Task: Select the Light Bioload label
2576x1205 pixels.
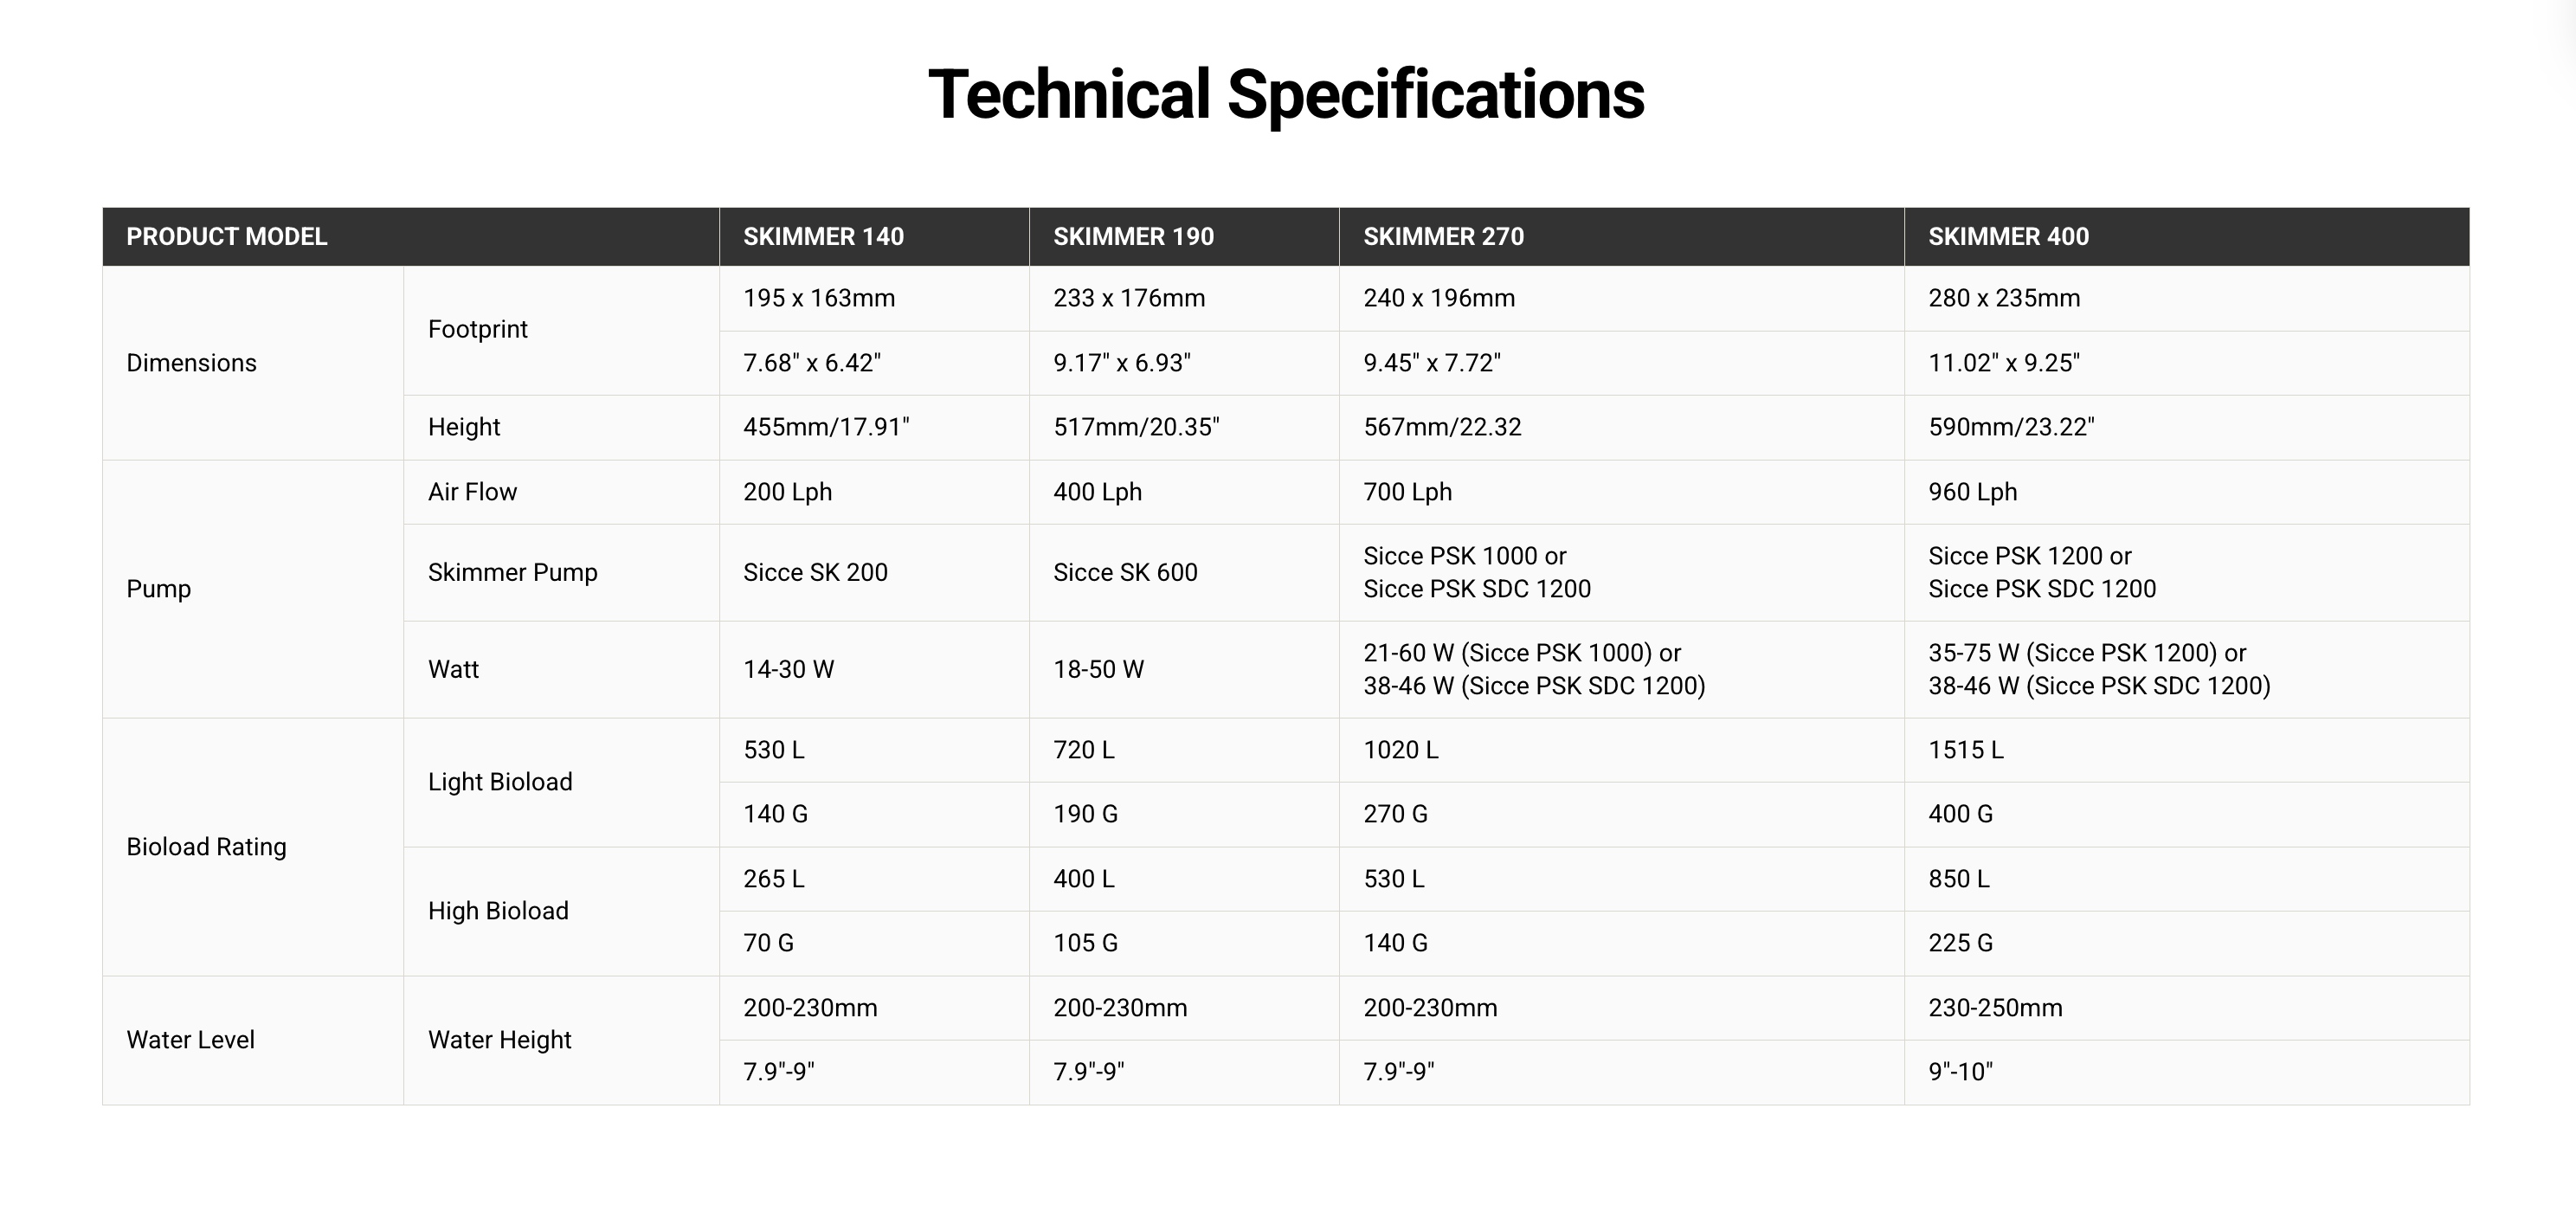Action: click(500, 782)
